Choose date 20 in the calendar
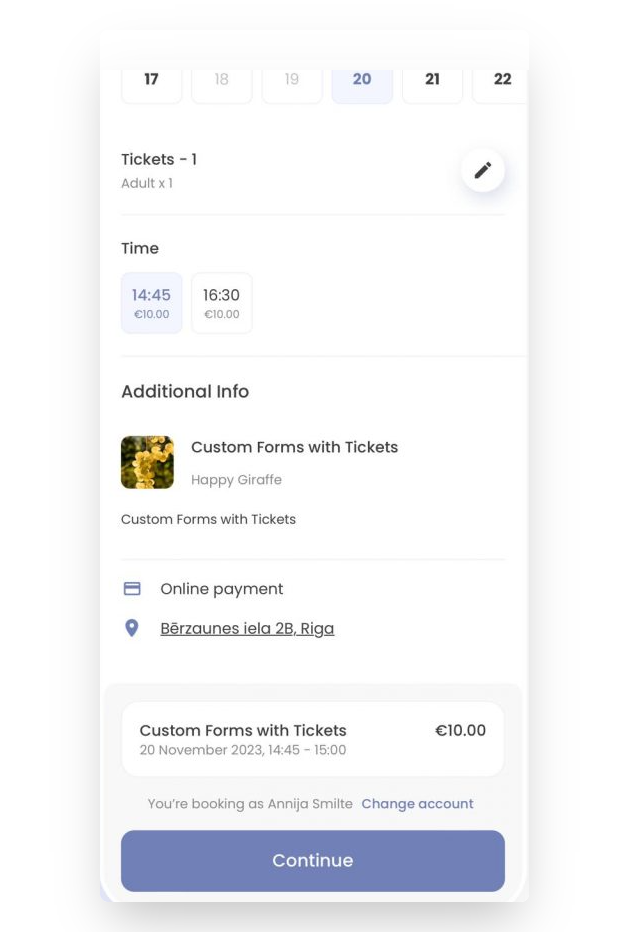The width and height of the screenshot is (629, 932). 362,81
